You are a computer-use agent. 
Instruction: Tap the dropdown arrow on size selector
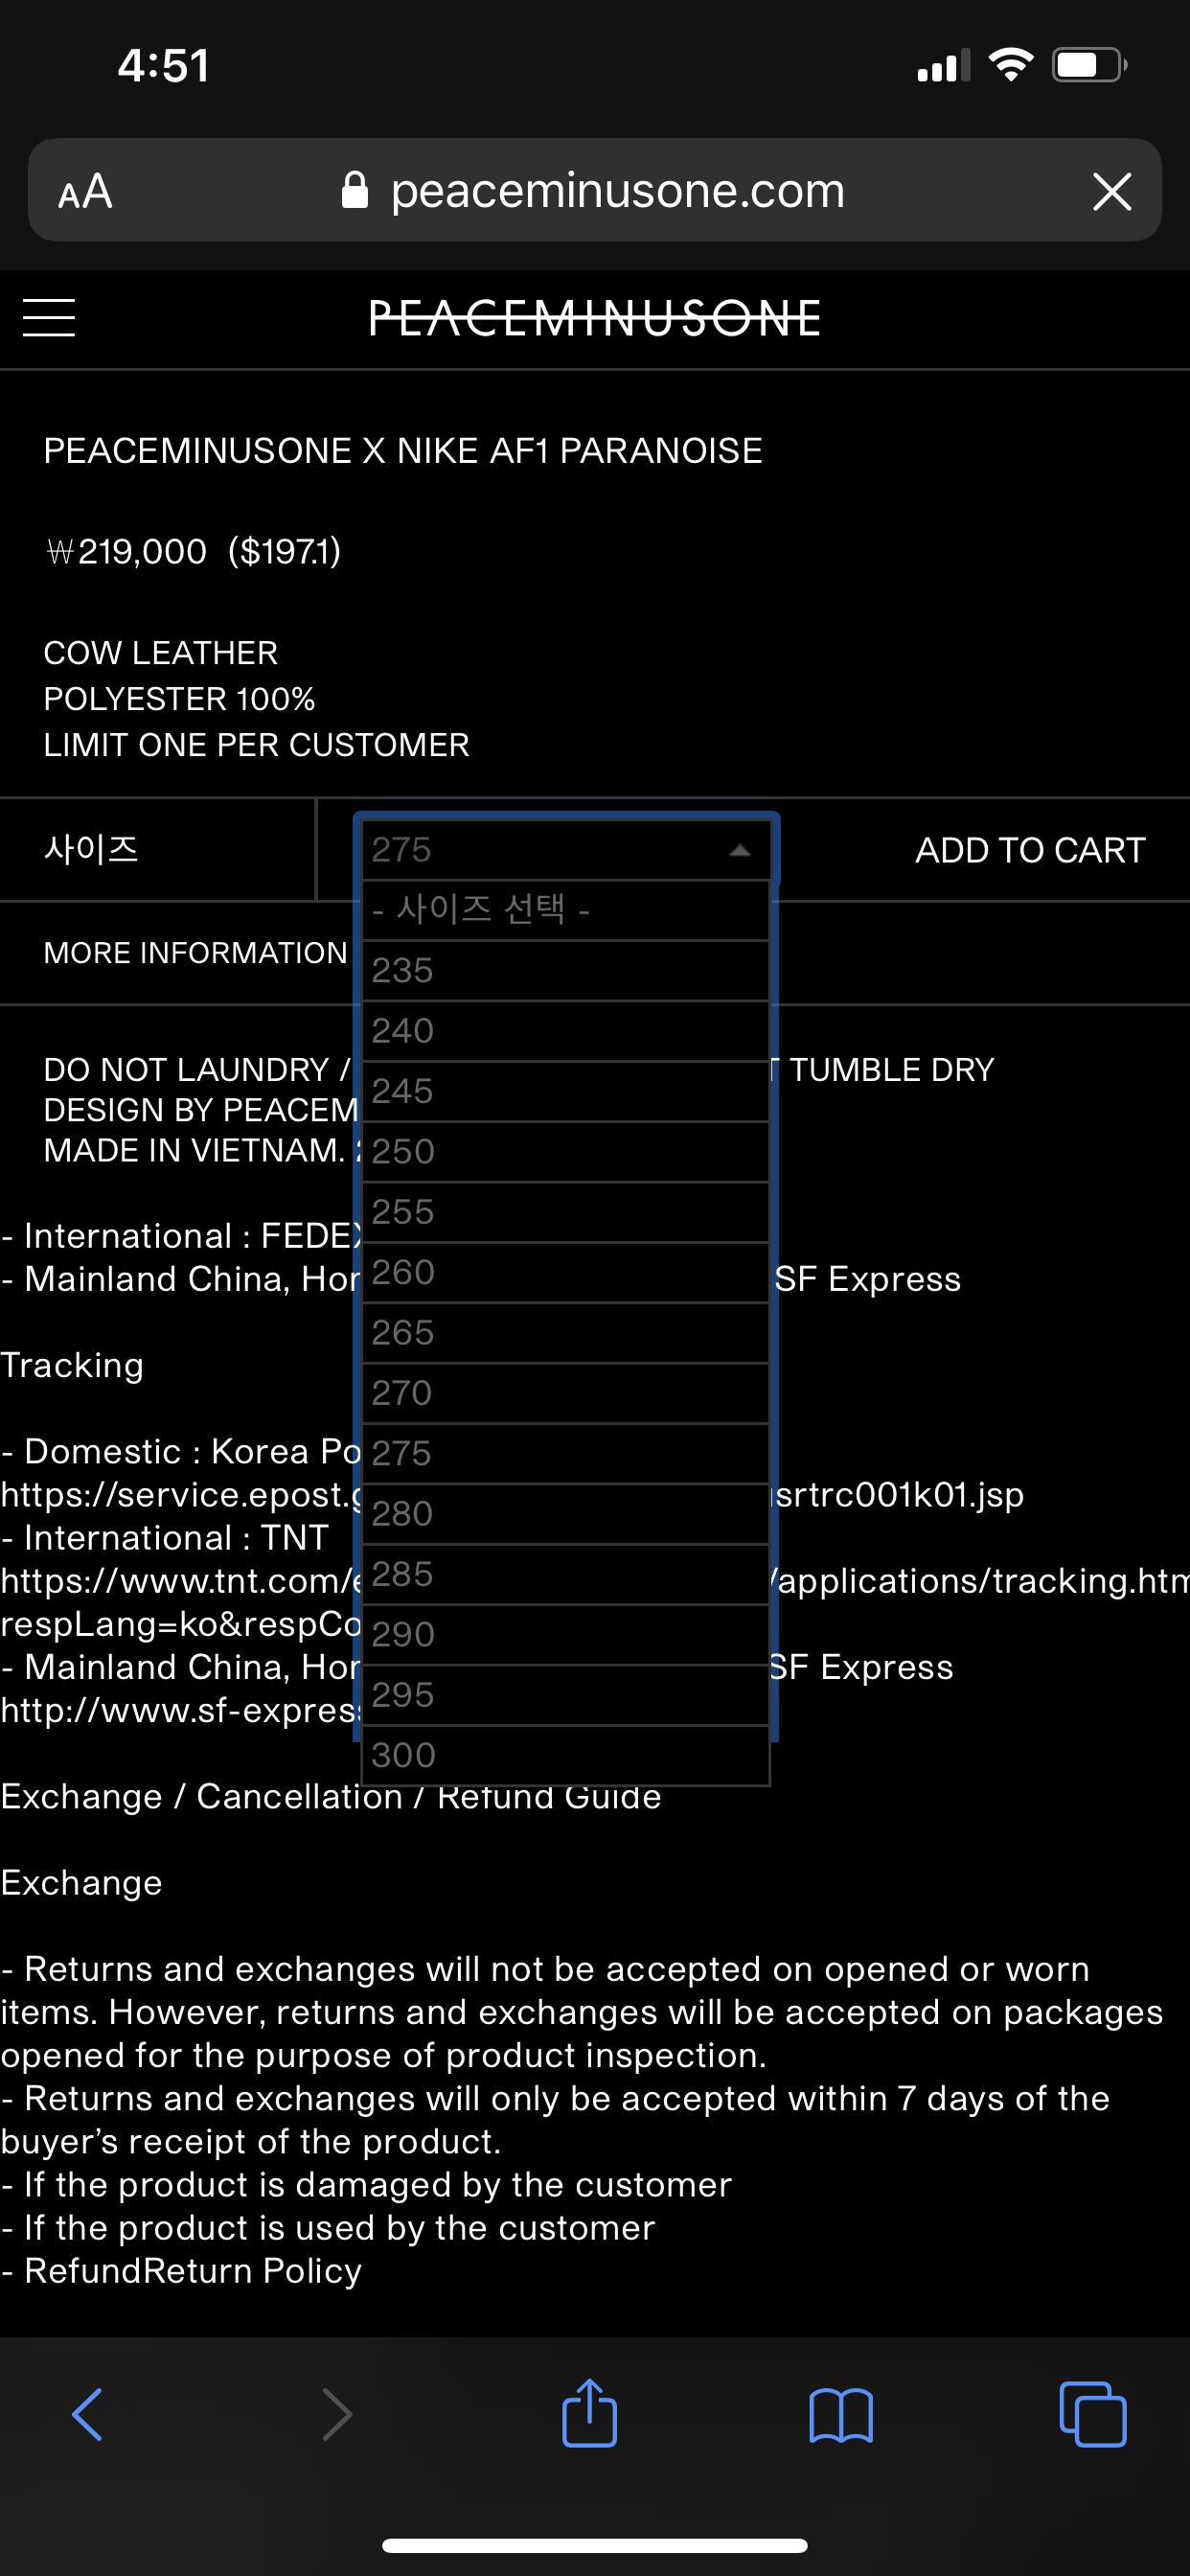(x=740, y=850)
